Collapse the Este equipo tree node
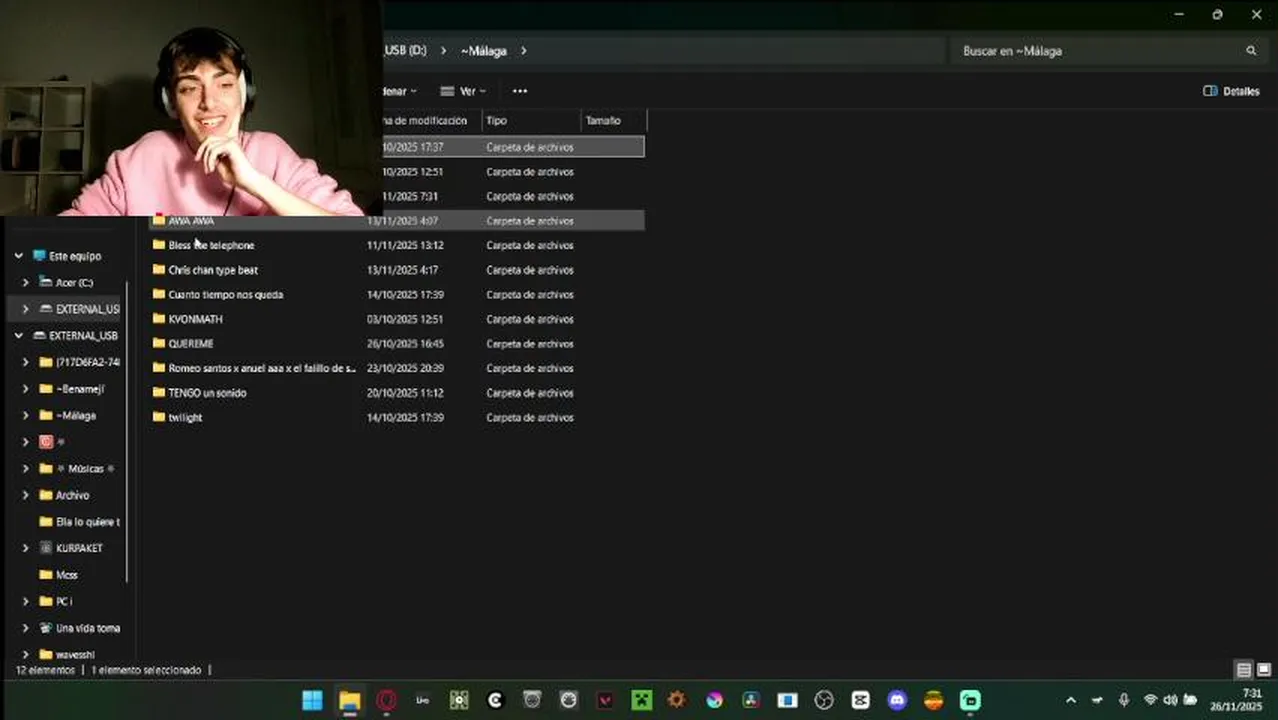Image resolution: width=1278 pixels, height=720 pixels. [x=19, y=256]
